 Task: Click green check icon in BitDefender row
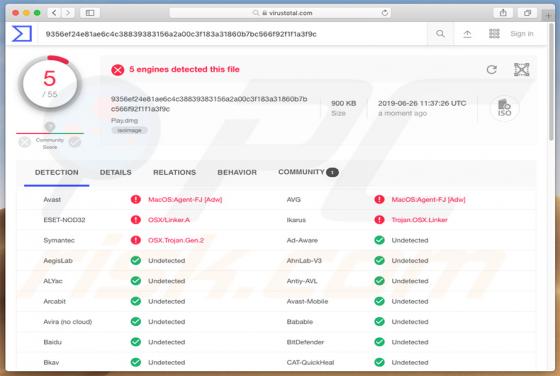point(379,342)
